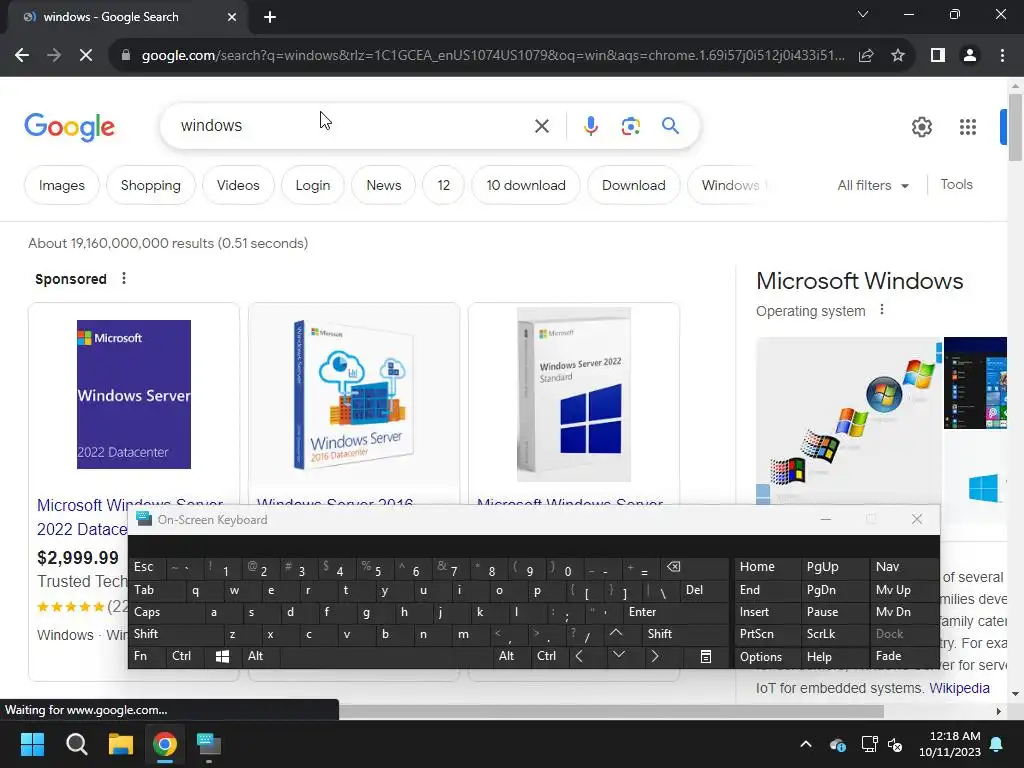Click inside the Google search field

(x=353, y=126)
